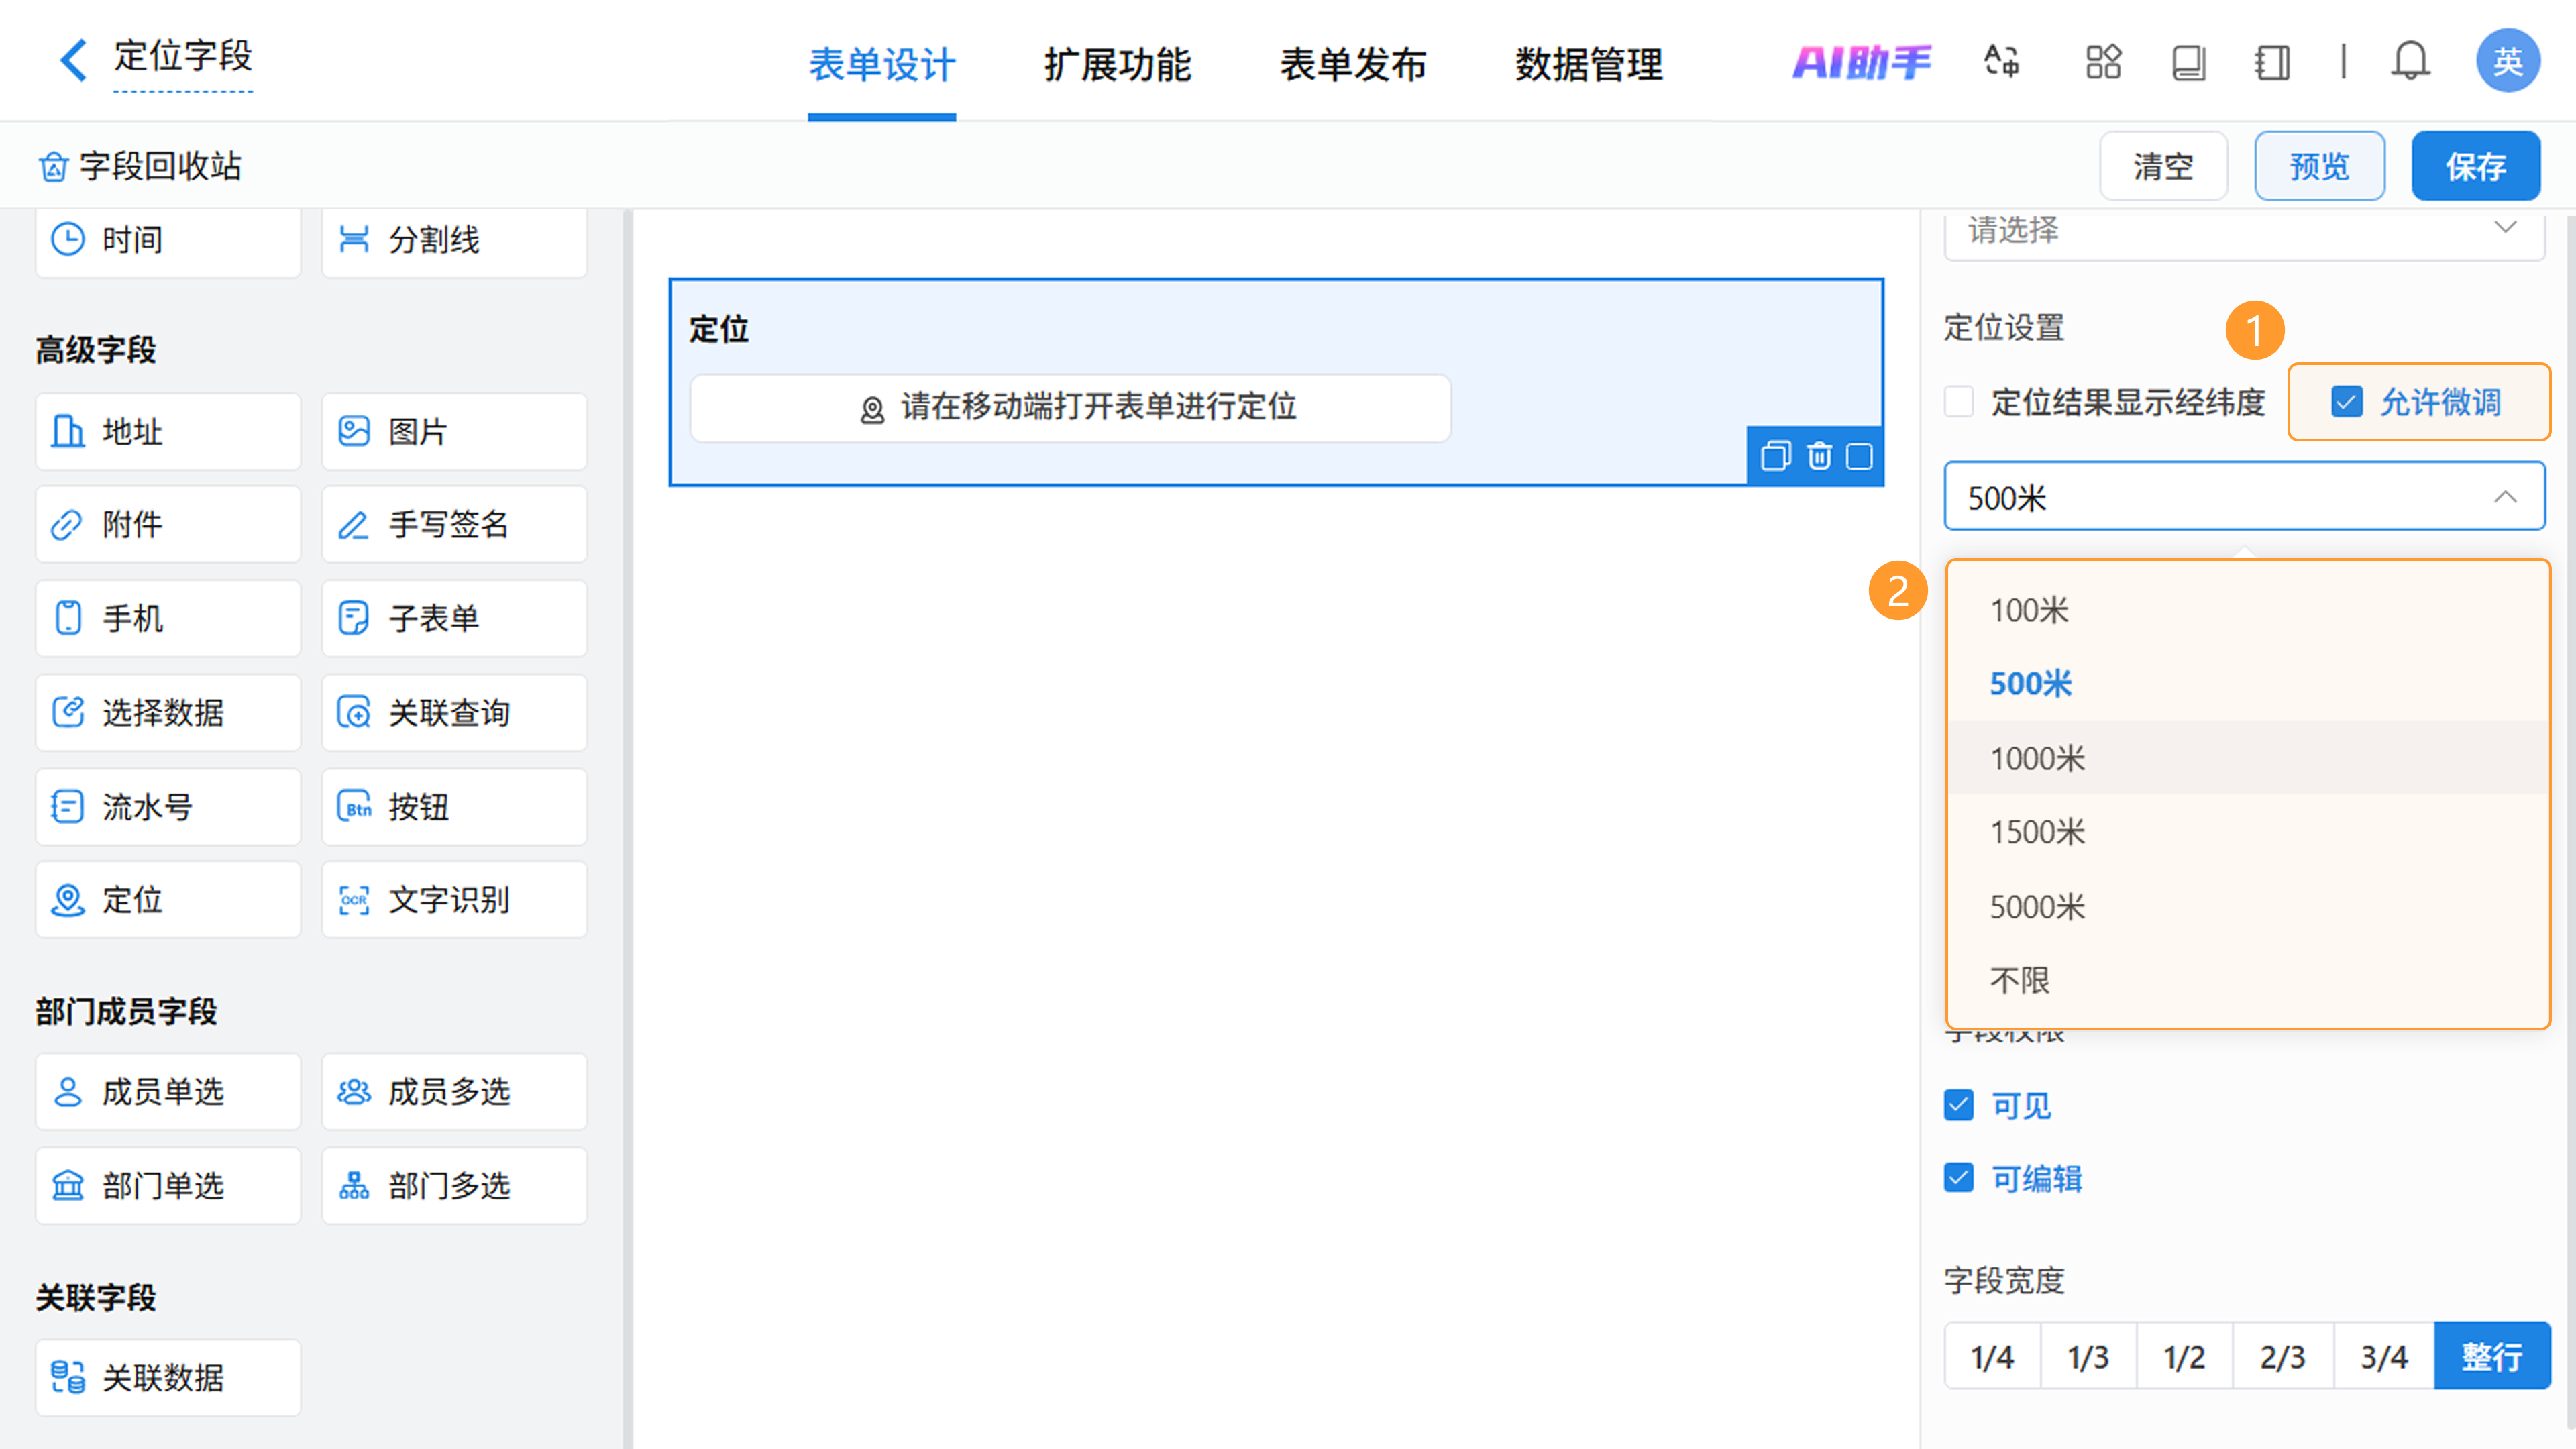Click the translation language icon in header
Screen dimensions: 2576x1449
click(2001, 62)
